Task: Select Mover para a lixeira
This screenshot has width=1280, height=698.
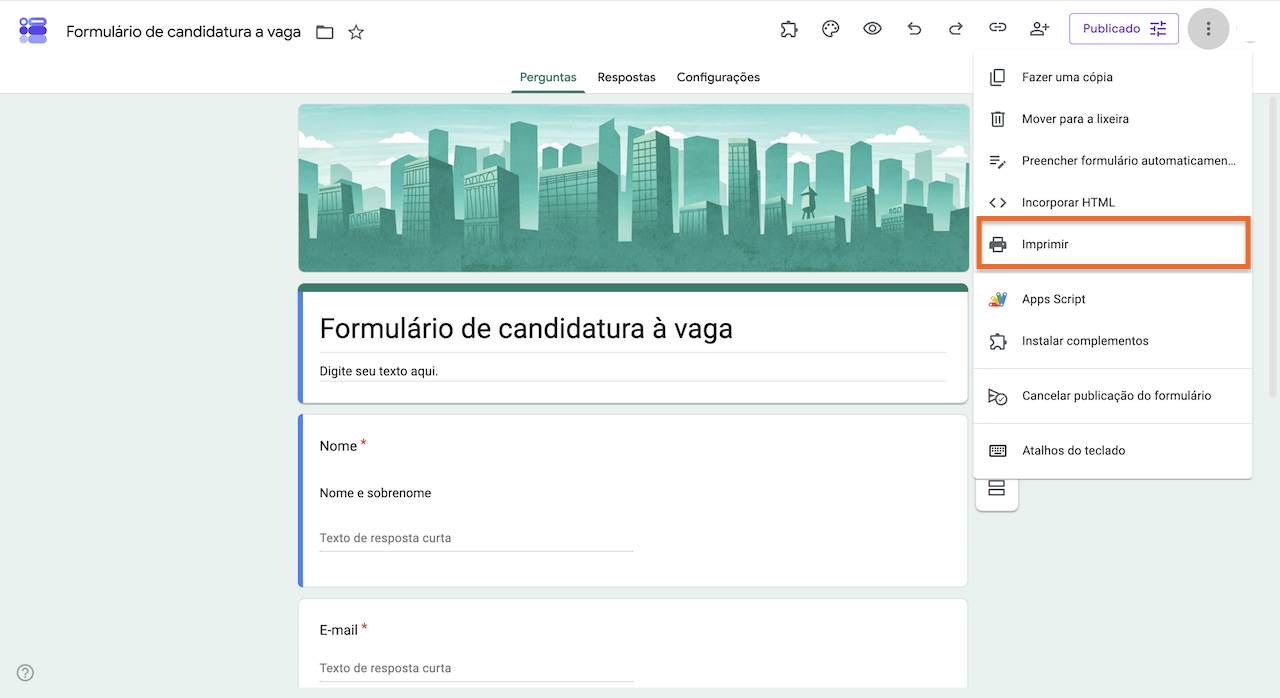Action: [1112, 119]
